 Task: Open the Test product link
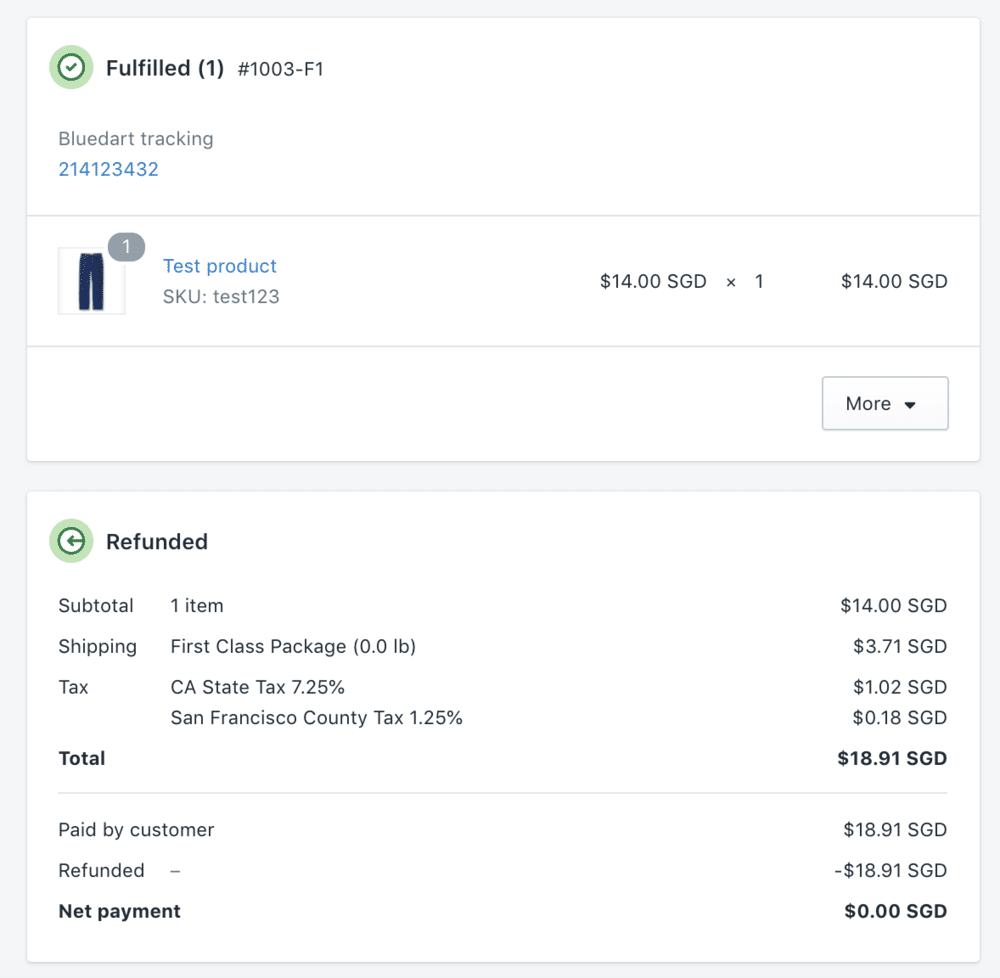point(220,266)
